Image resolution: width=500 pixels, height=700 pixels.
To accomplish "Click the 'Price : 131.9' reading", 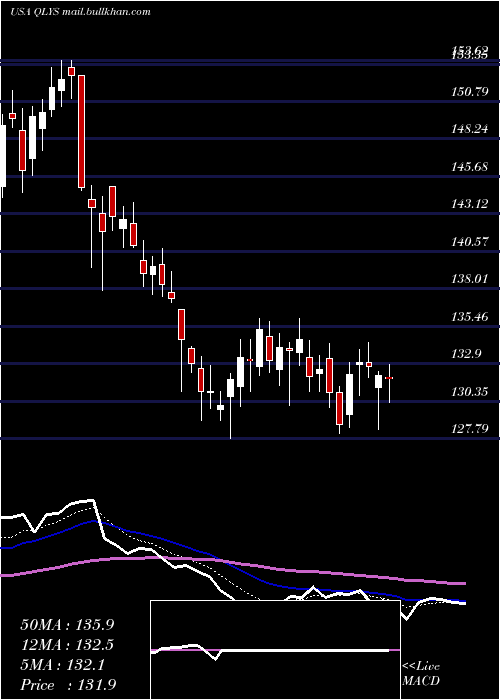I will [68, 685].
